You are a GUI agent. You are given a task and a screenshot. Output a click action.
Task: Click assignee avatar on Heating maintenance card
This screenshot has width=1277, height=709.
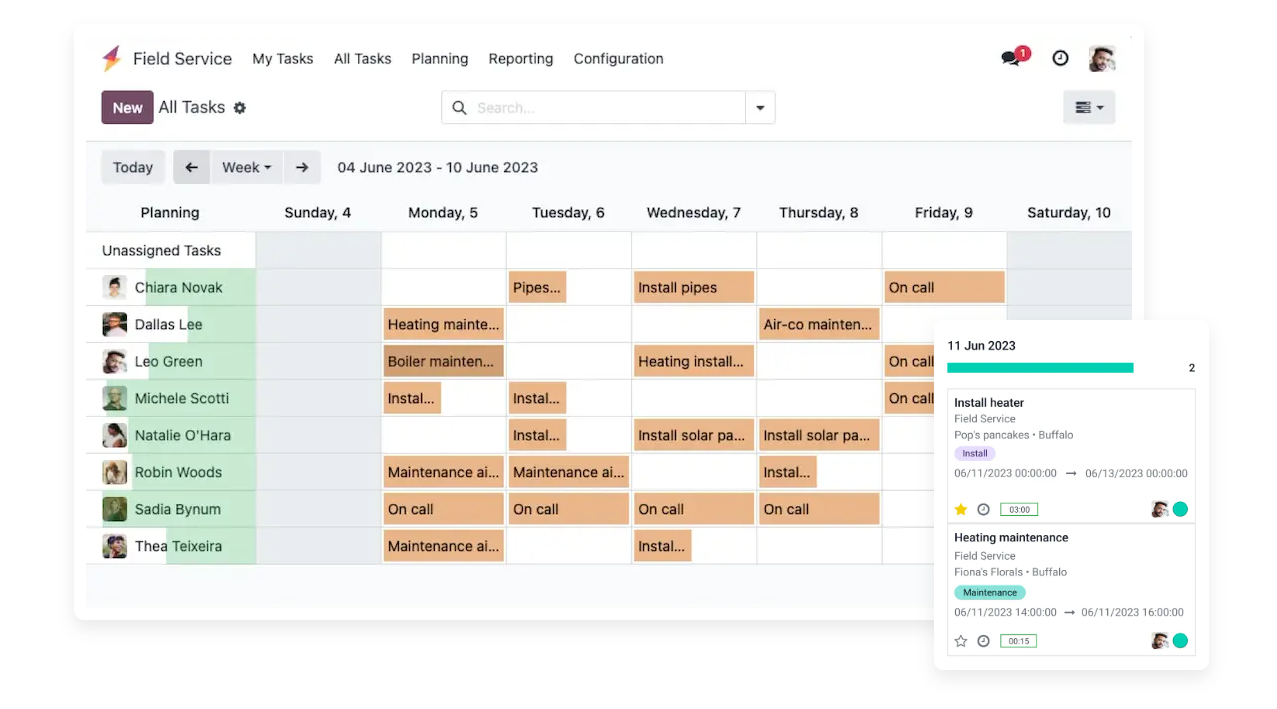[x=1160, y=641]
